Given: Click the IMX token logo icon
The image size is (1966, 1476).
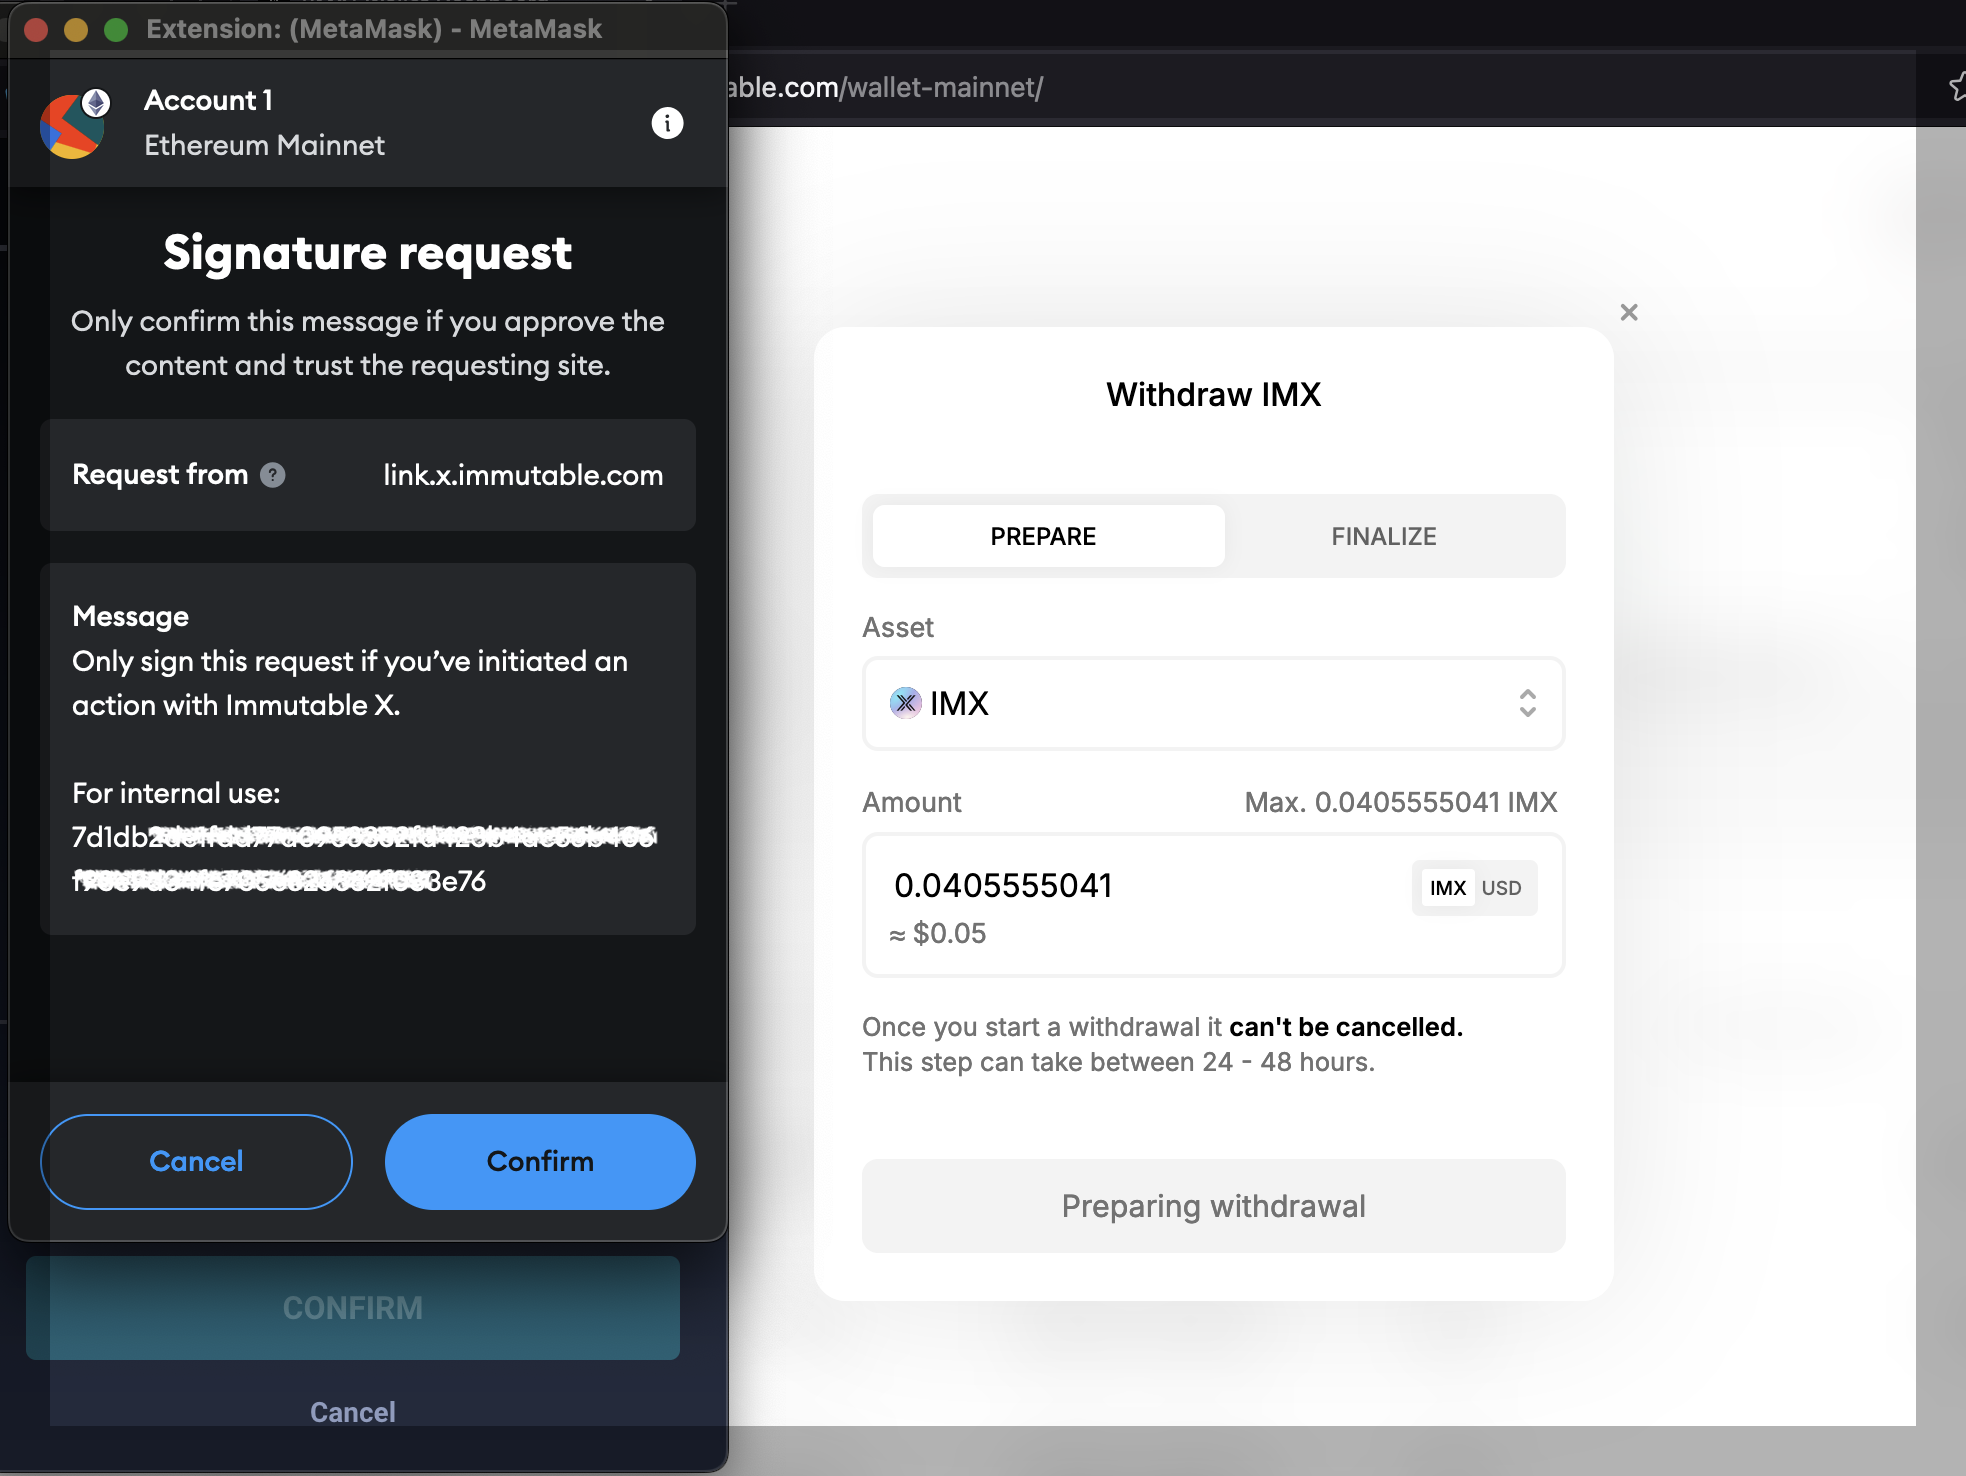Looking at the screenshot, I should click(x=905, y=703).
